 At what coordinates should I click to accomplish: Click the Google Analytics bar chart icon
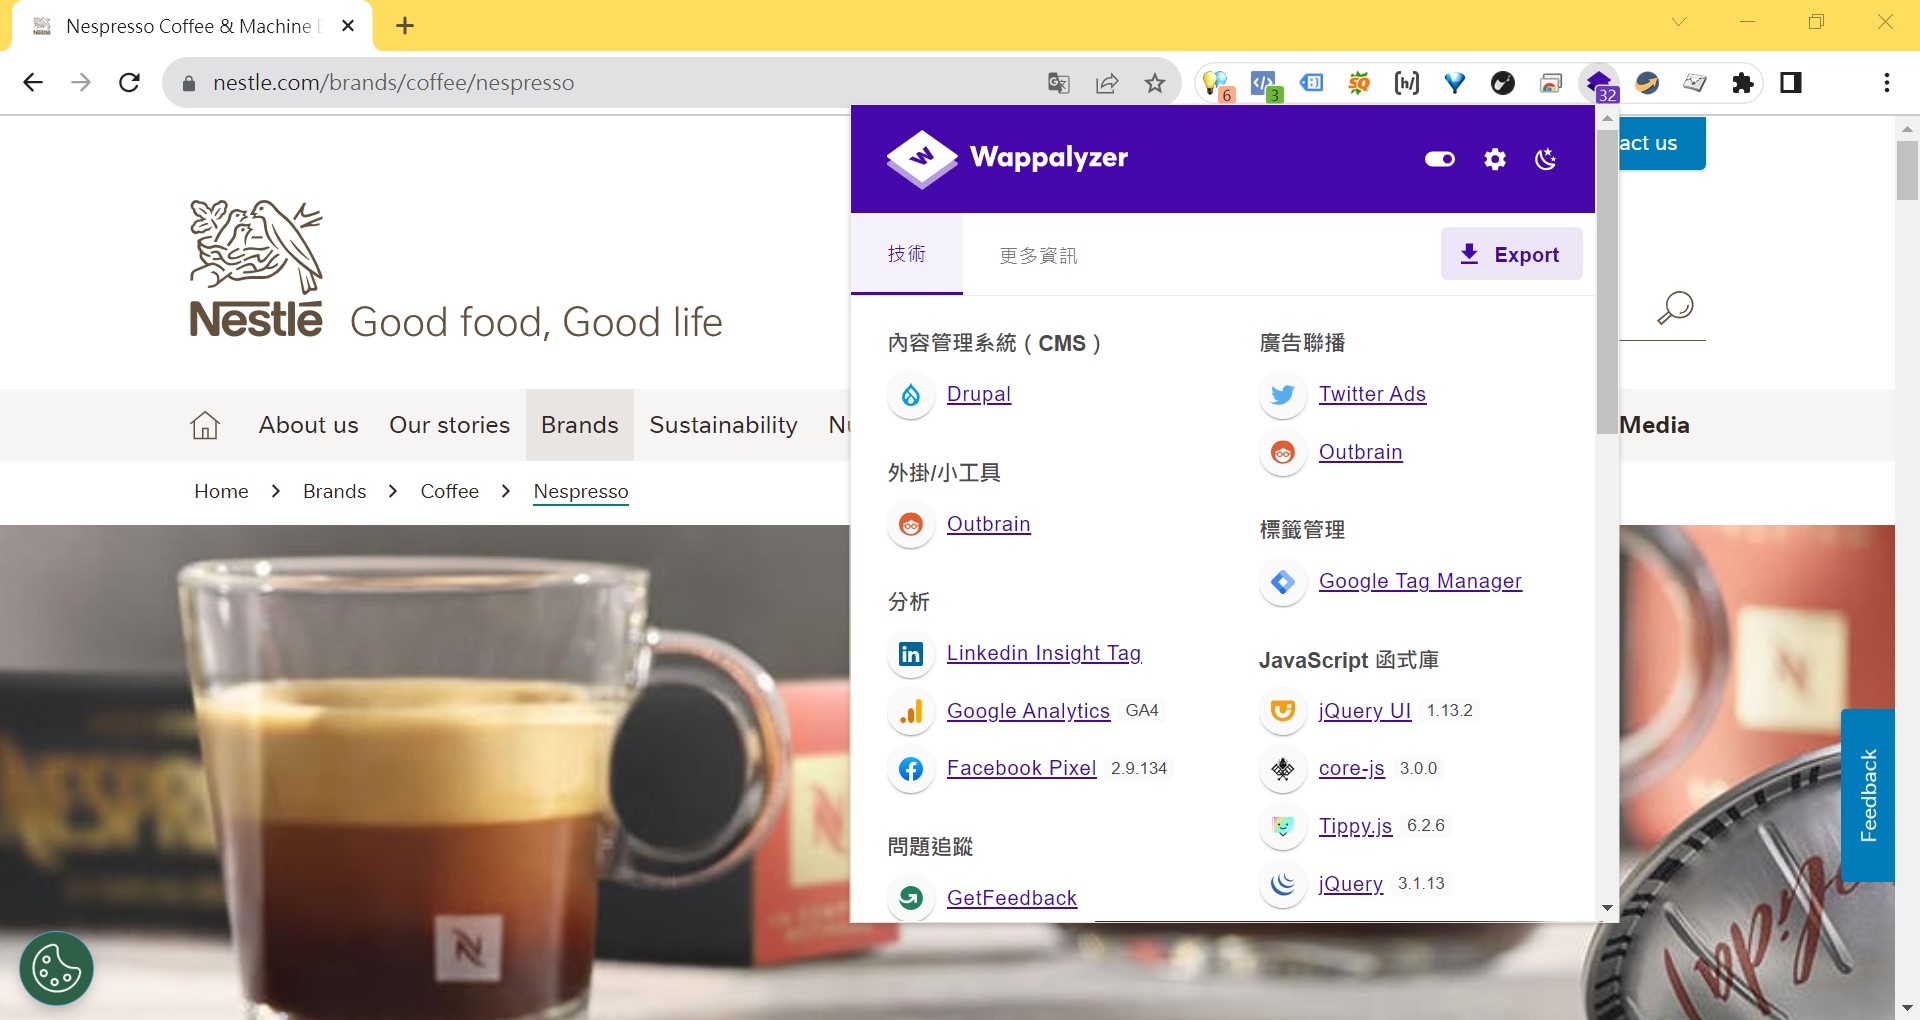[x=911, y=711]
